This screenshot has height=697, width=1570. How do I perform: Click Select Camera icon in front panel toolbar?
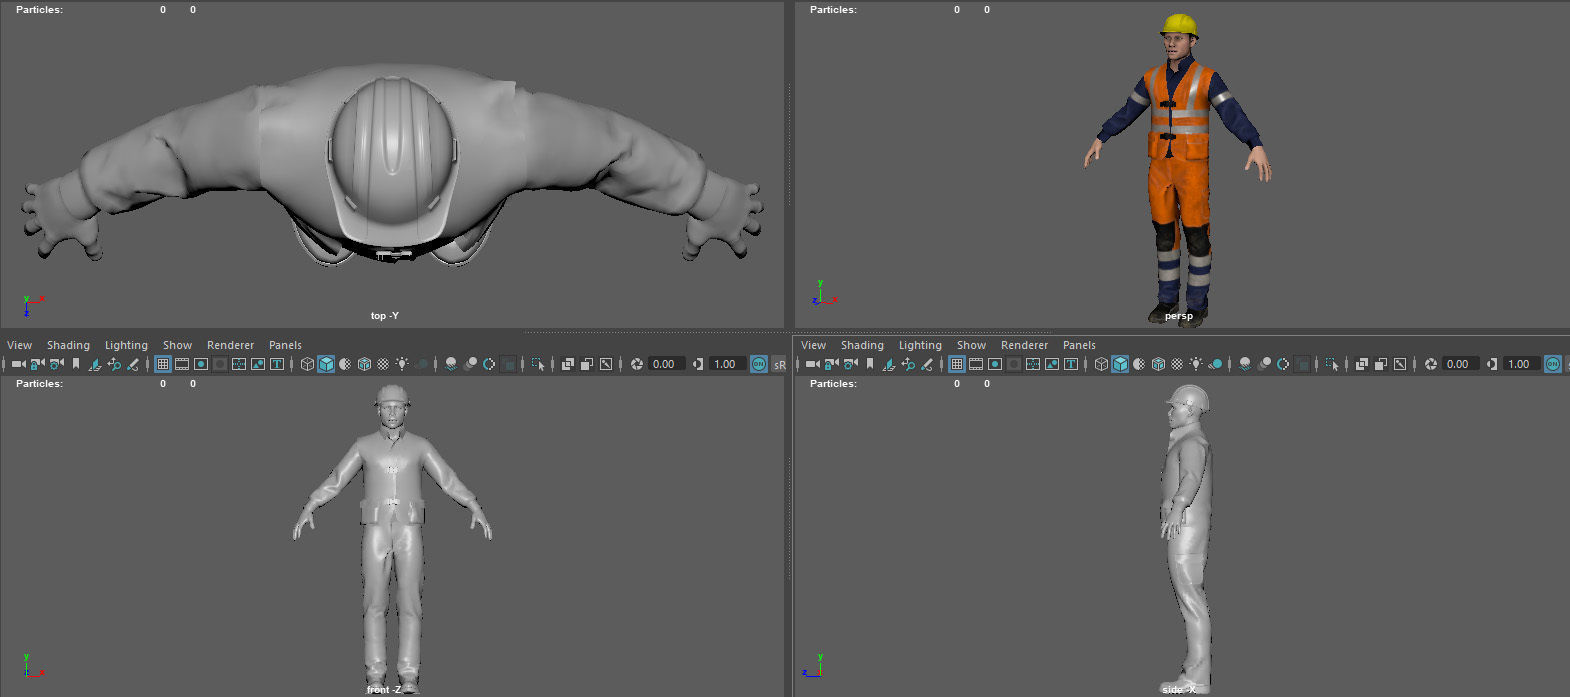click(18, 364)
